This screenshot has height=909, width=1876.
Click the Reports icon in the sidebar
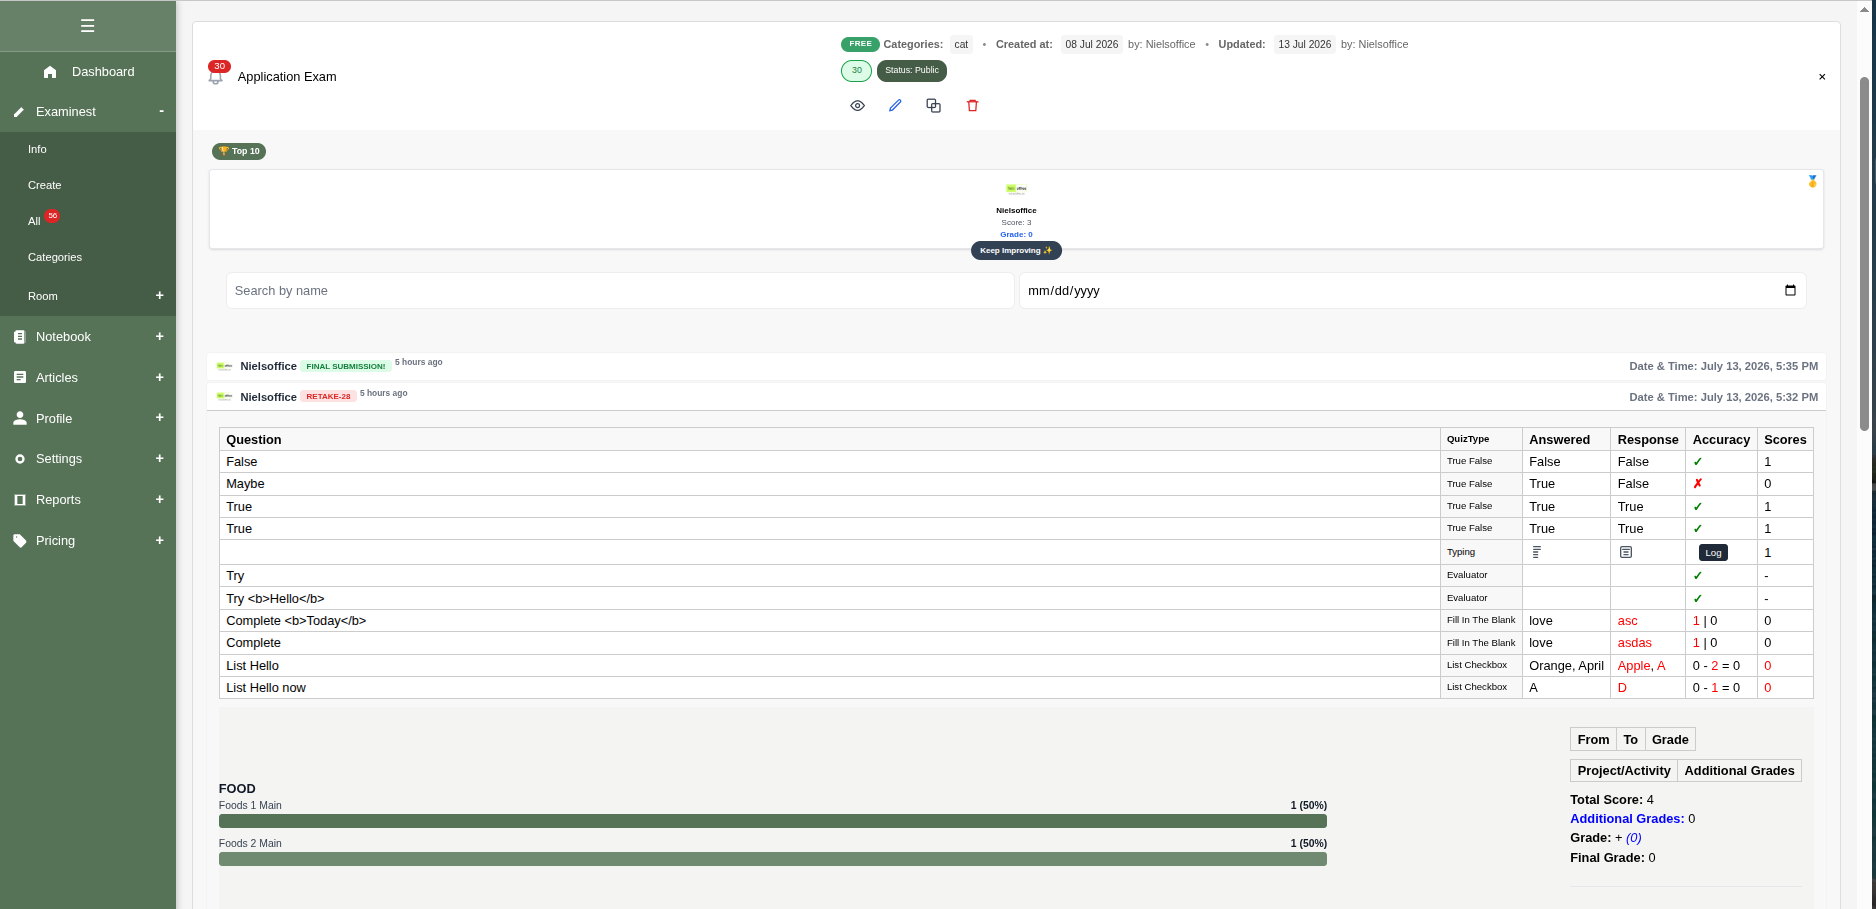coord(20,500)
